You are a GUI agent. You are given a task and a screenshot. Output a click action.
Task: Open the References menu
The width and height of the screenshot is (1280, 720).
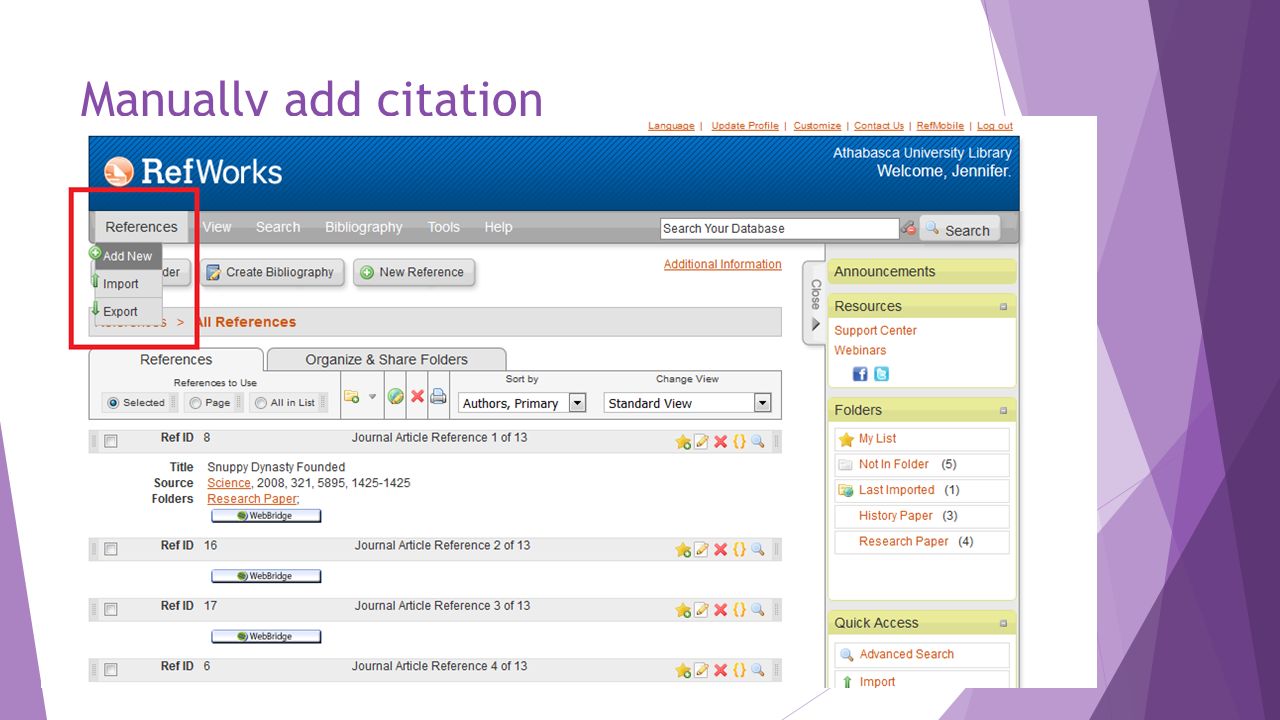141,227
